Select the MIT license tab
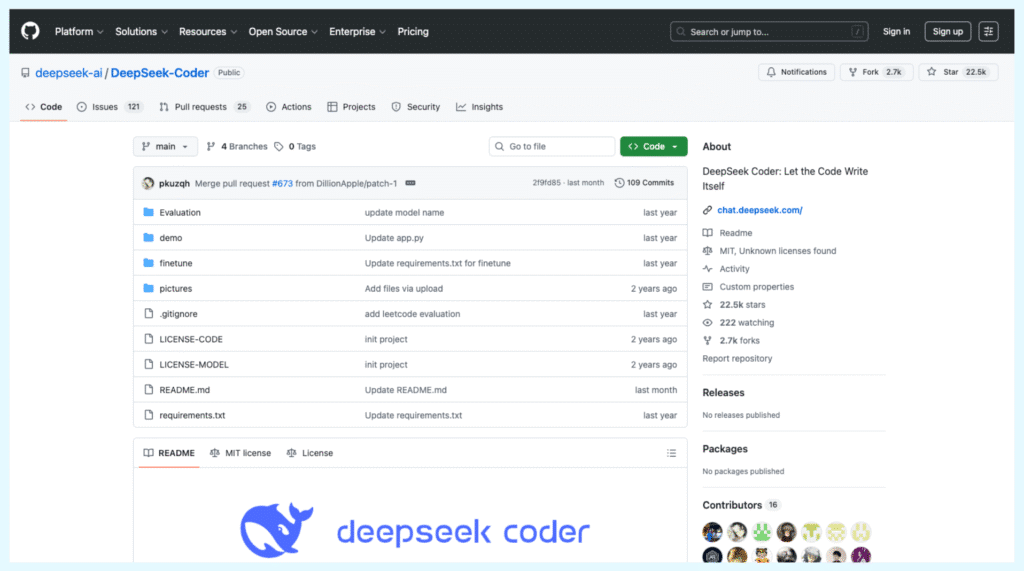Viewport: 1024px width, 571px height. (x=240, y=453)
